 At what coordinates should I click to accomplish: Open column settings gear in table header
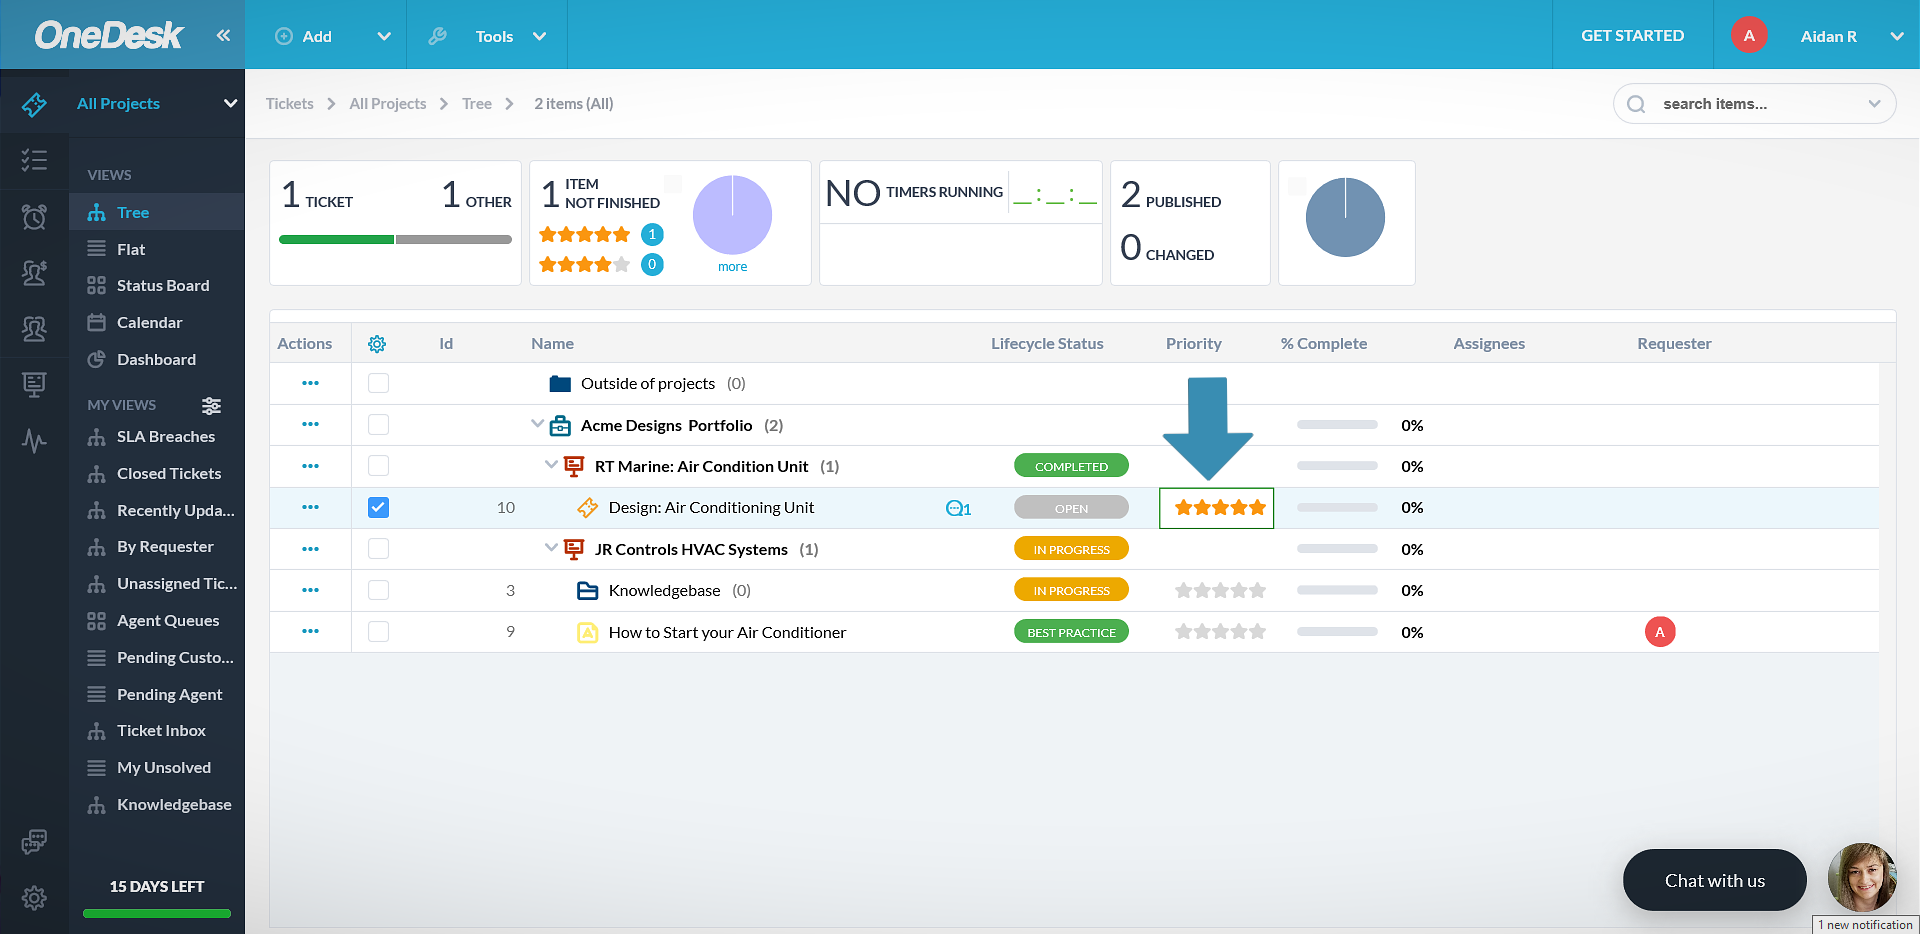pos(377,344)
